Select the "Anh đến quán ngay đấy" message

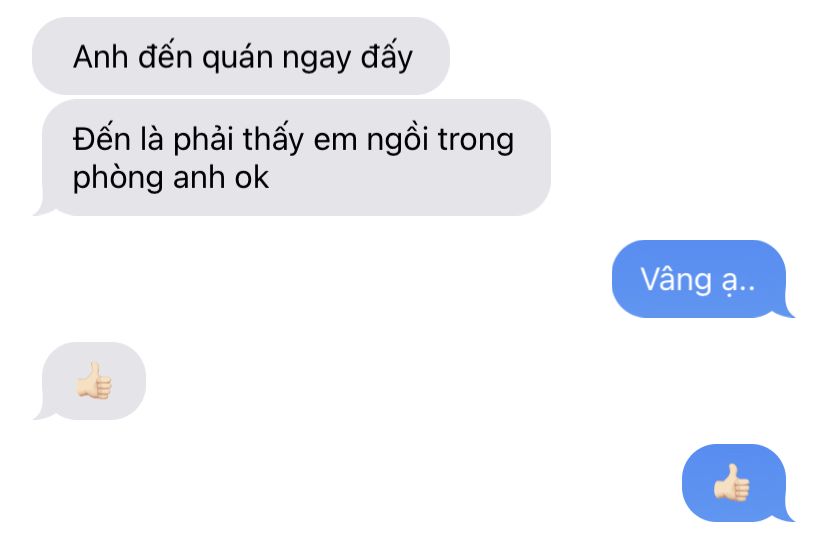click(x=241, y=56)
